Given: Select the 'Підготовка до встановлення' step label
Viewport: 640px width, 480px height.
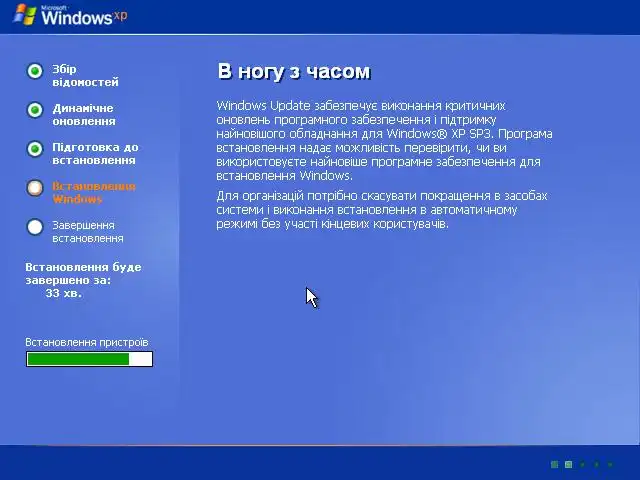Looking at the screenshot, I should [x=95, y=153].
